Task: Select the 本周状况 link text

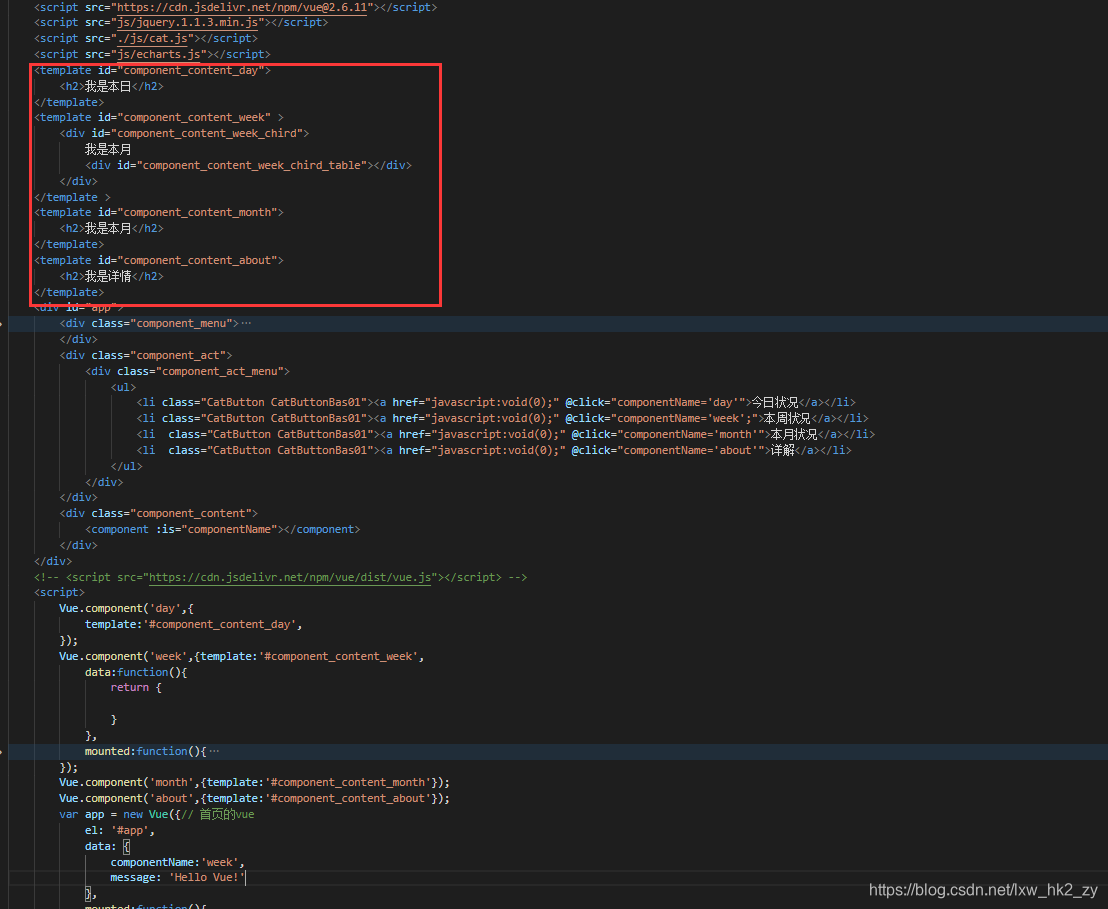Action: point(787,418)
